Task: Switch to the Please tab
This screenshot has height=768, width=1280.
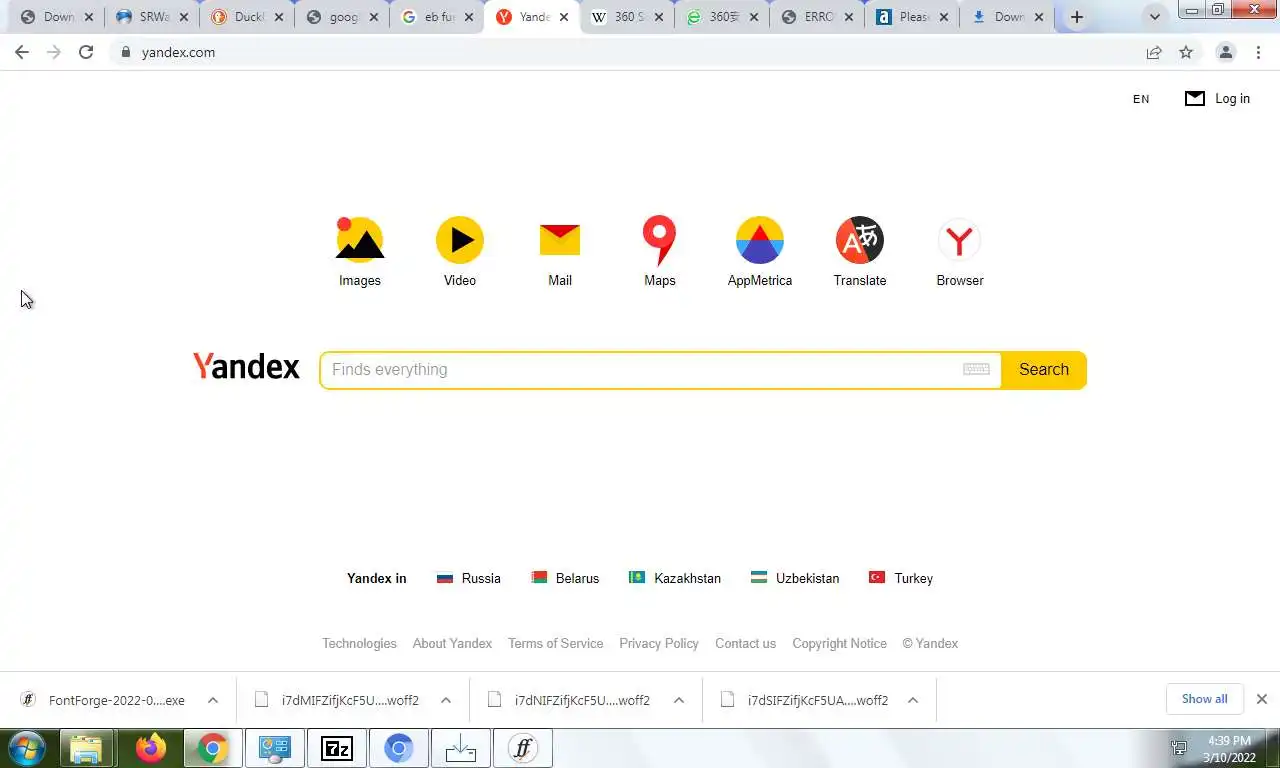Action: (x=911, y=17)
